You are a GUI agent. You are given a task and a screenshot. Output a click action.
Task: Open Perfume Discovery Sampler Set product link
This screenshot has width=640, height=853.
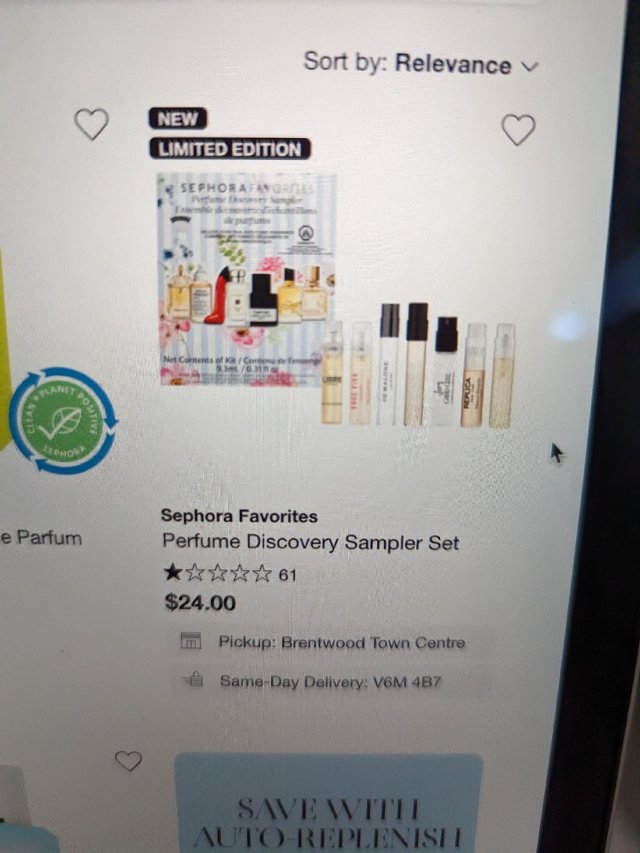pyautogui.click(x=311, y=542)
